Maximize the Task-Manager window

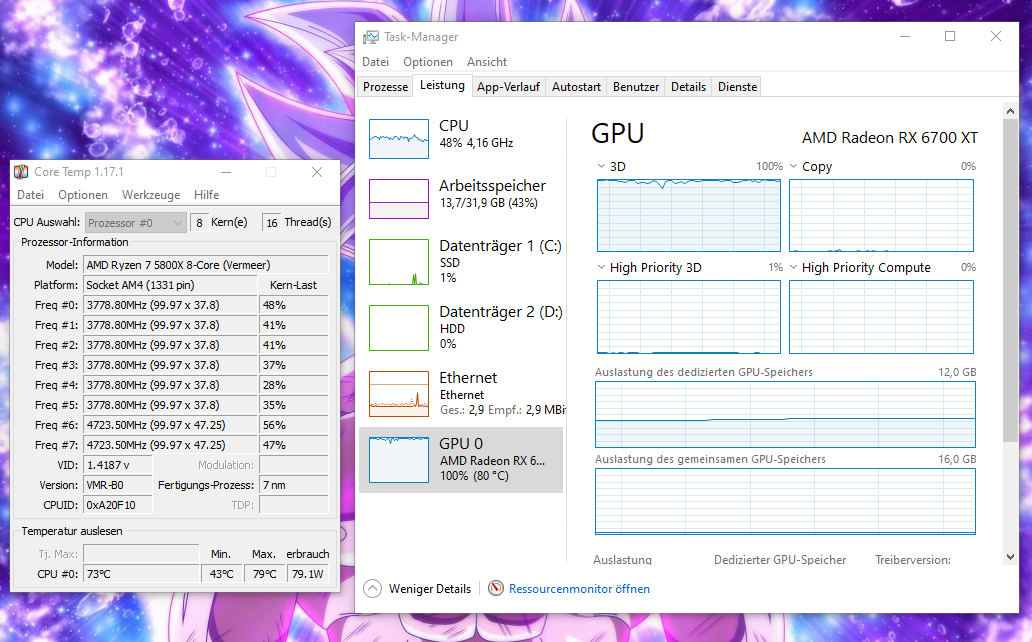click(x=950, y=36)
